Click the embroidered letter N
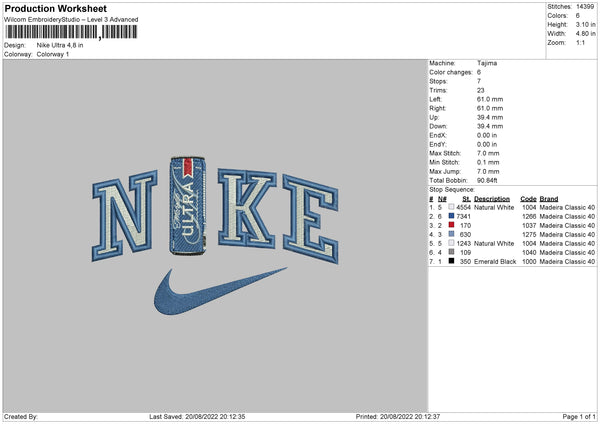Screen dimensions: 600x424 click(x=125, y=216)
